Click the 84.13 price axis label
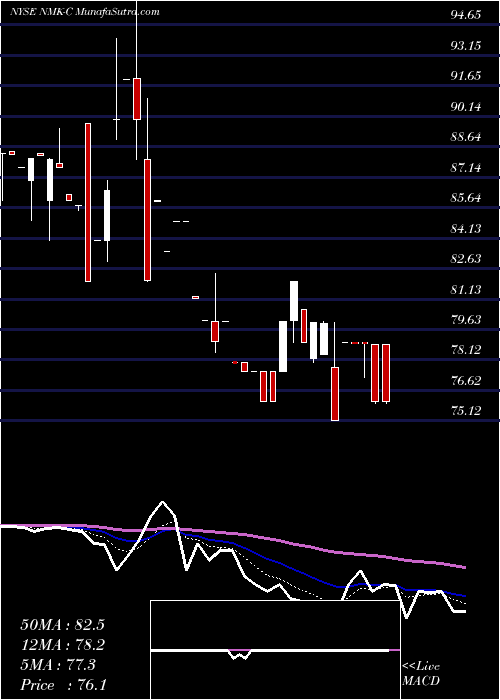Image resolution: width=500 pixels, height=700 pixels. tap(466, 229)
